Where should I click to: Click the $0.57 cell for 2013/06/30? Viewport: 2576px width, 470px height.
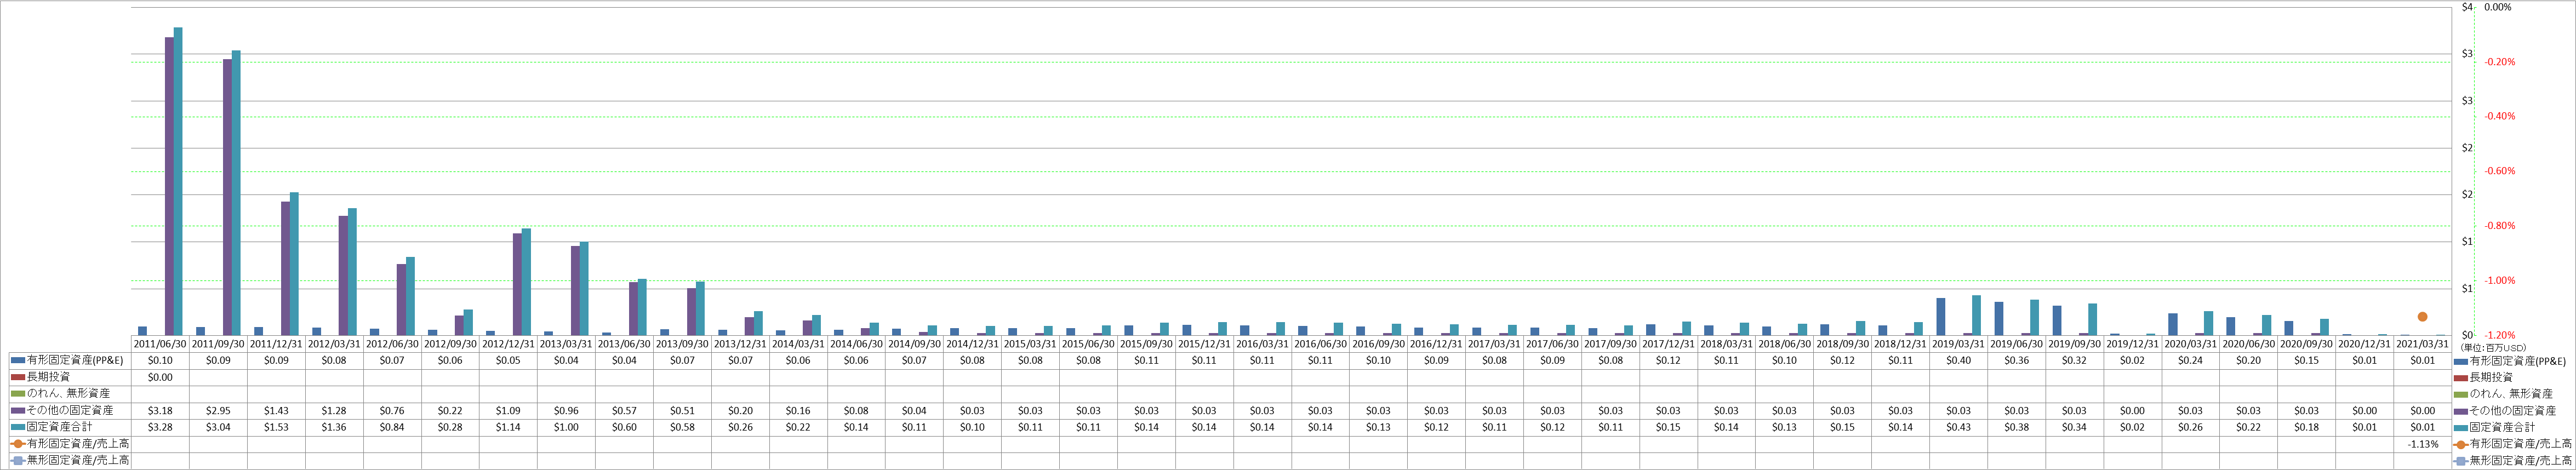coord(624,411)
